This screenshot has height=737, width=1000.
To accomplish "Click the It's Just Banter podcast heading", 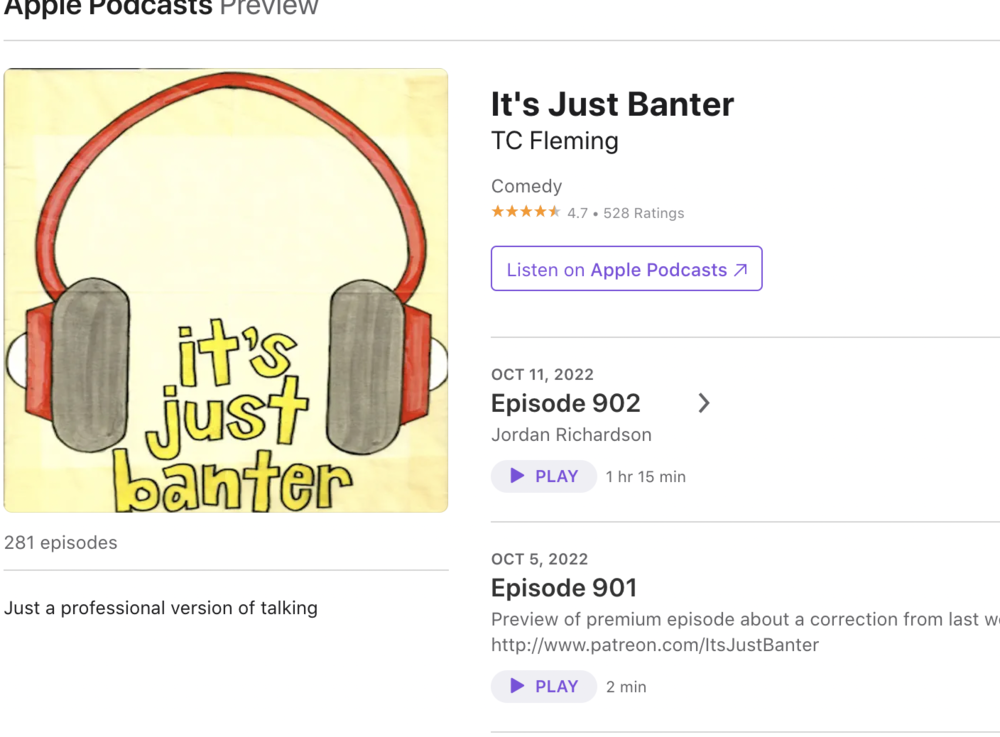I will pos(612,104).
